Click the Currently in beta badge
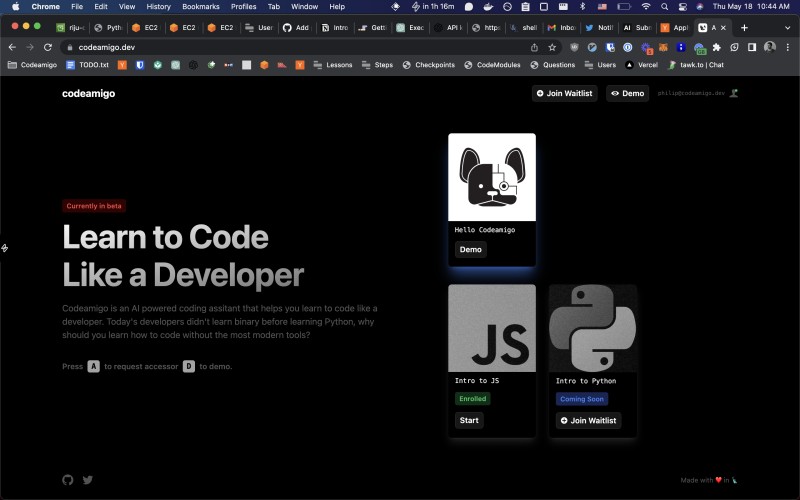Image resolution: width=800 pixels, height=500 pixels. pyautogui.click(x=94, y=206)
